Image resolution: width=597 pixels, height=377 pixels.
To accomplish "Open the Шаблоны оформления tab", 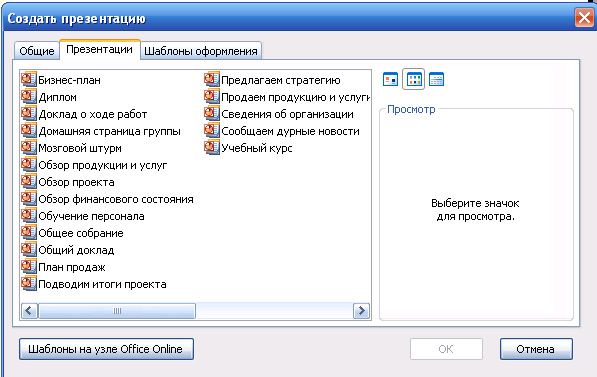I will coord(201,51).
